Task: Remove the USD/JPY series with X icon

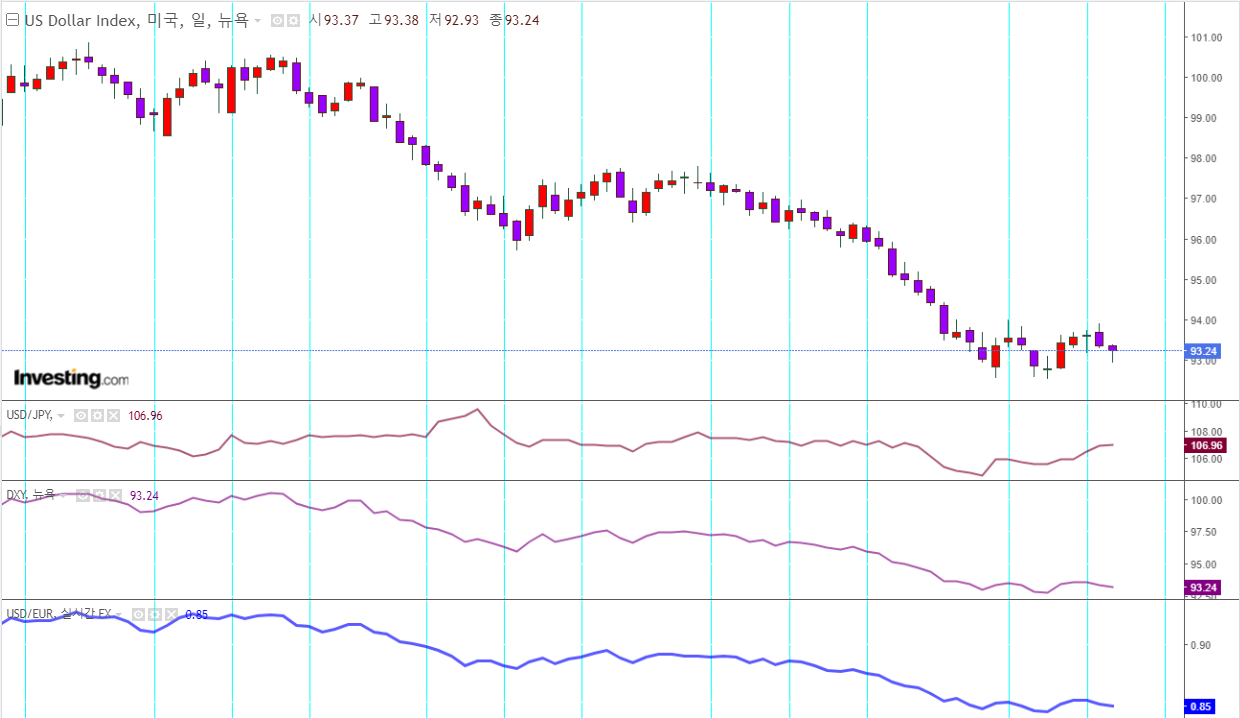Action: tap(113, 416)
